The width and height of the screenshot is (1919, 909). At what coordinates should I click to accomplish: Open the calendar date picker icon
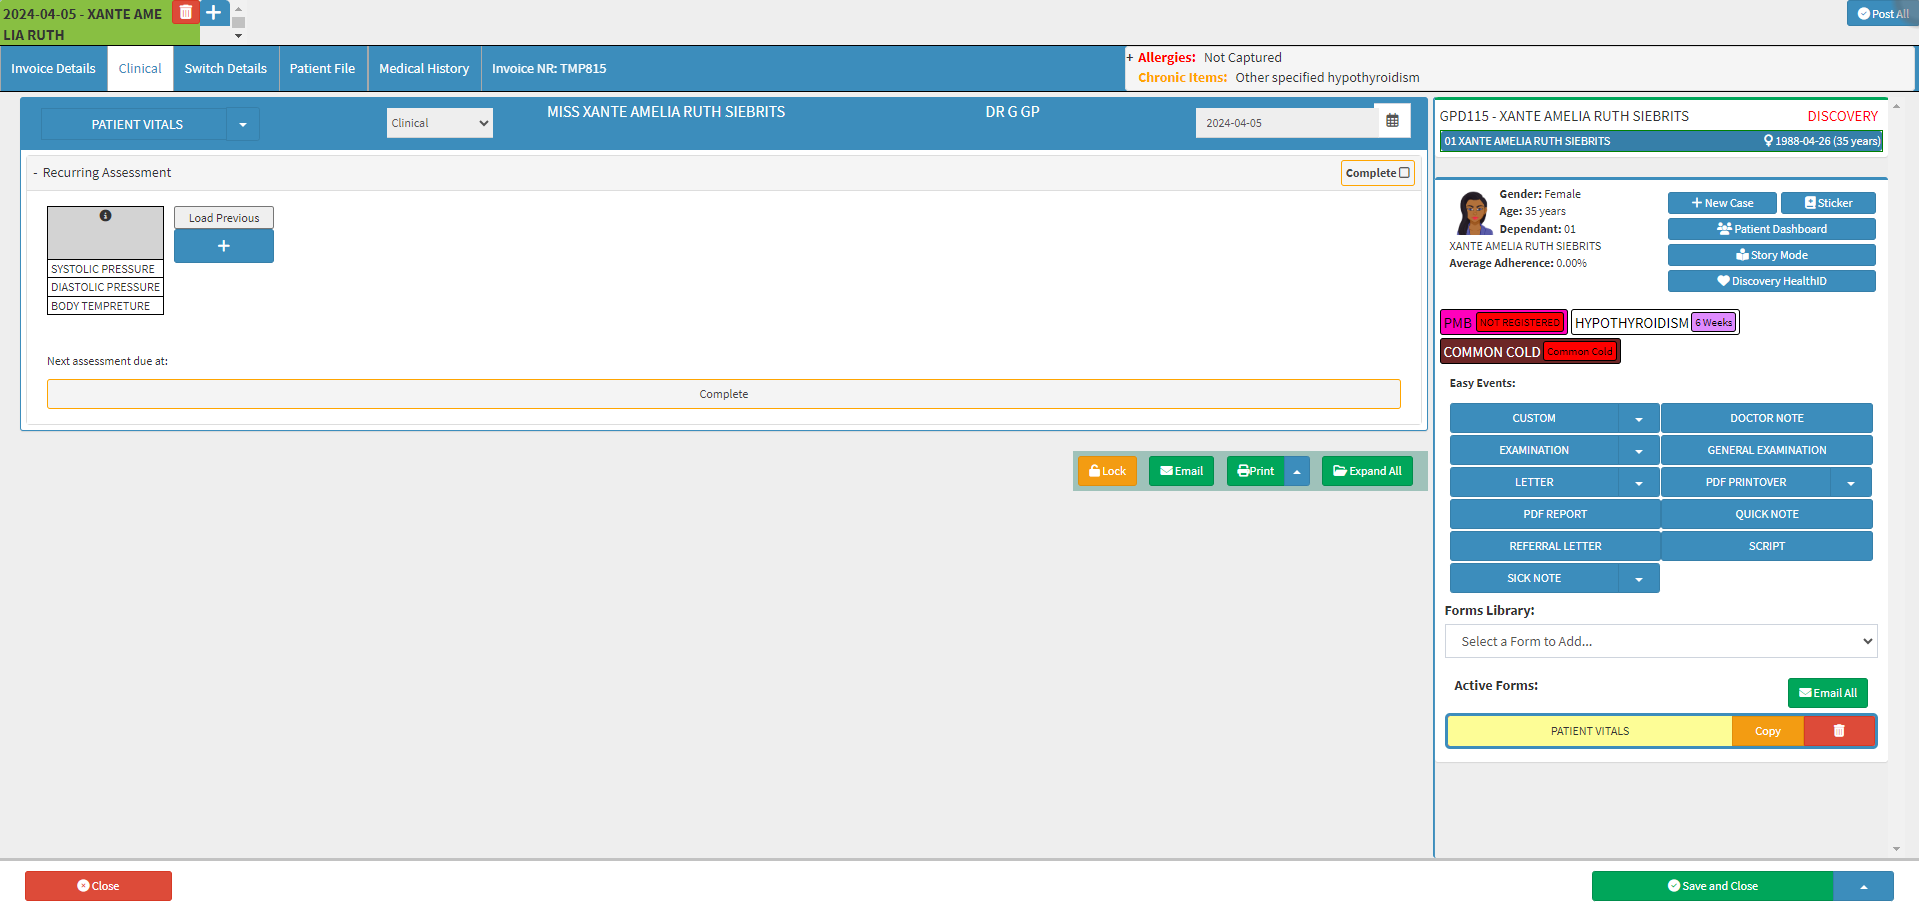pos(1392,121)
